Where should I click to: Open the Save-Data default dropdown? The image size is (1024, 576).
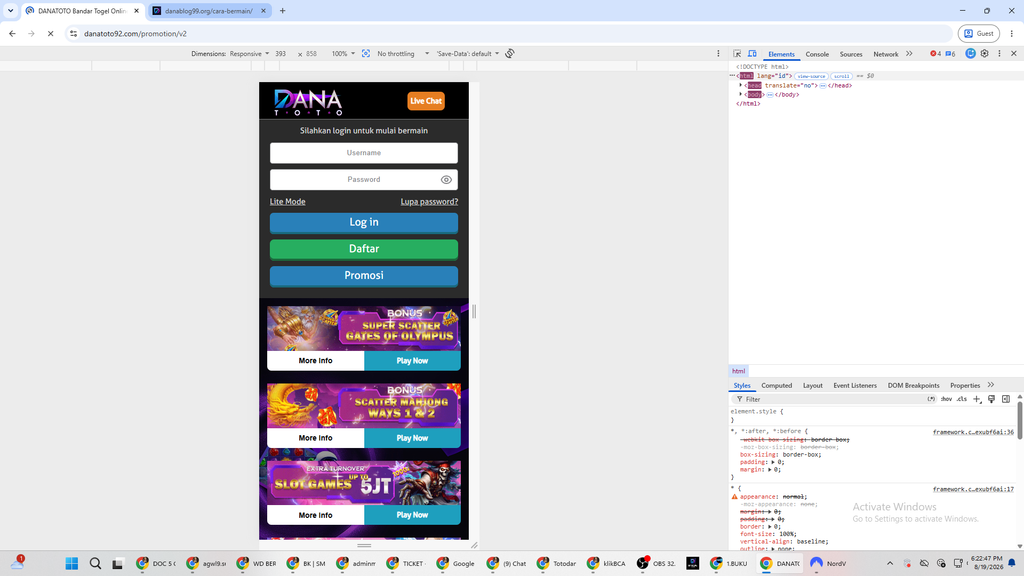(x=468, y=54)
